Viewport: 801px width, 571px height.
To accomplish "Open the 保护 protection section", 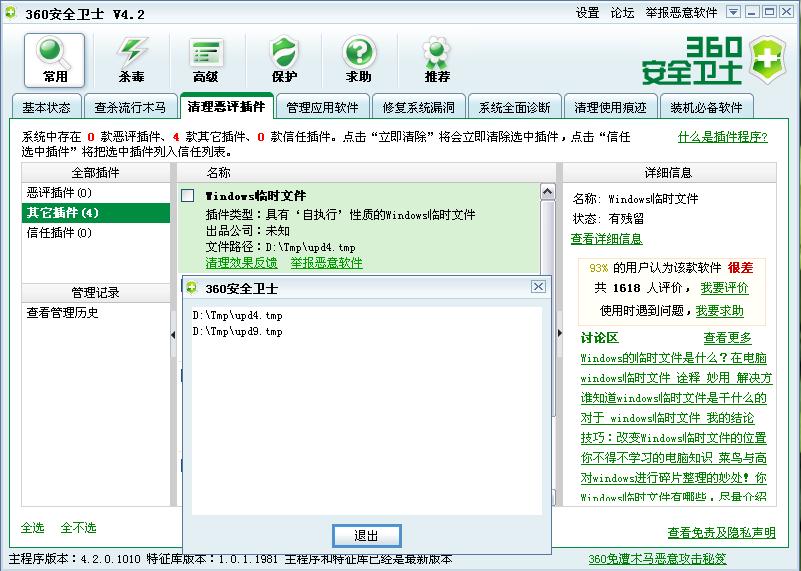I will coord(284,60).
